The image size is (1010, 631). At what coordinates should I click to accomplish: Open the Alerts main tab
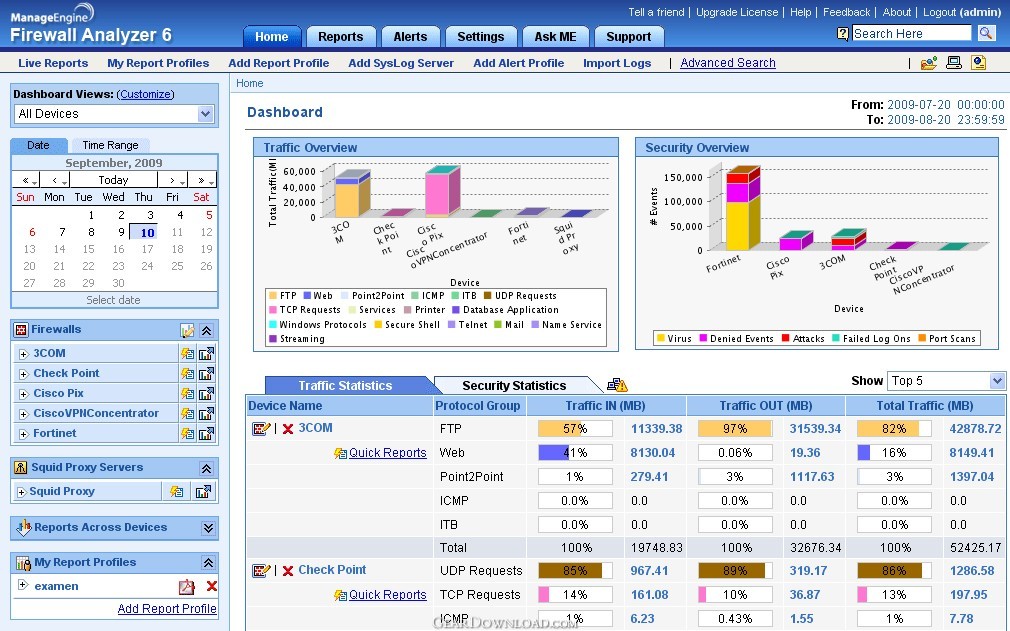click(x=410, y=37)
